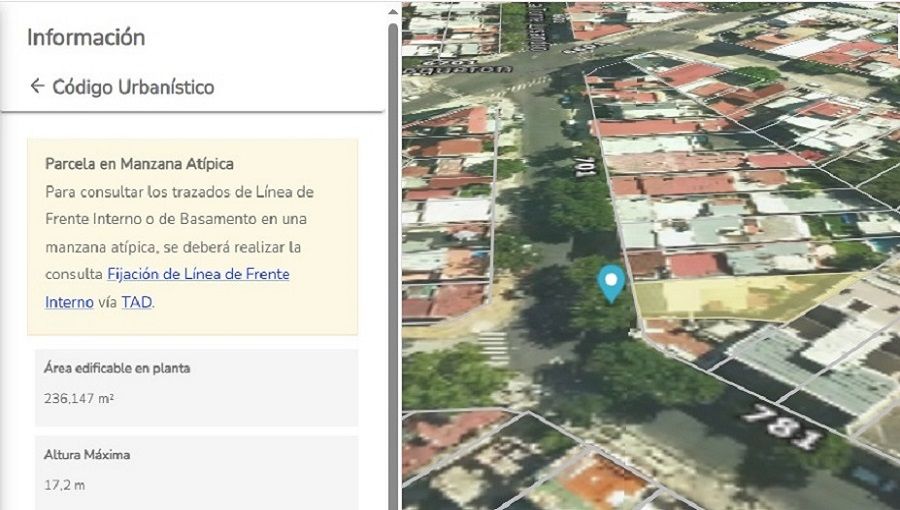Click the sidebar vertical scrollbar

[393, 200]
